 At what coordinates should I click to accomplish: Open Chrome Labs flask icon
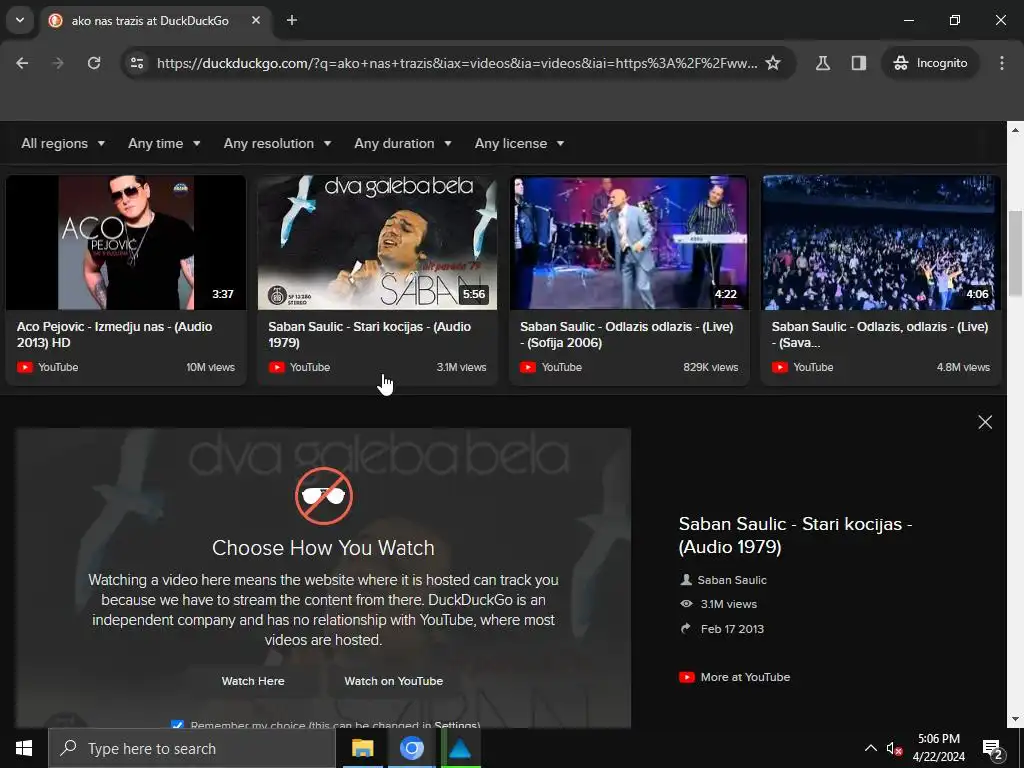[x=823, y=63]
